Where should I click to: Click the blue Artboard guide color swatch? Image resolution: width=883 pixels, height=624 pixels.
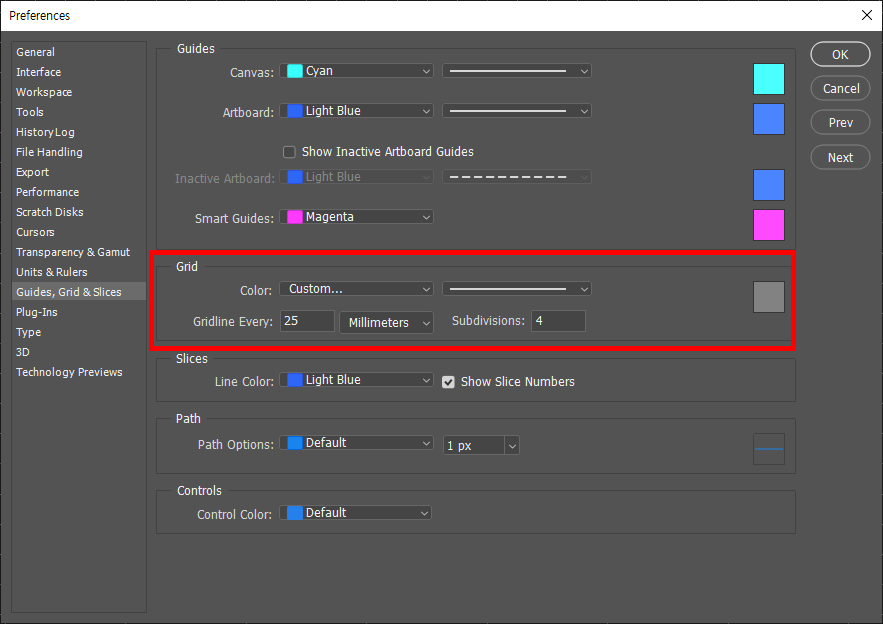point(769,119)
